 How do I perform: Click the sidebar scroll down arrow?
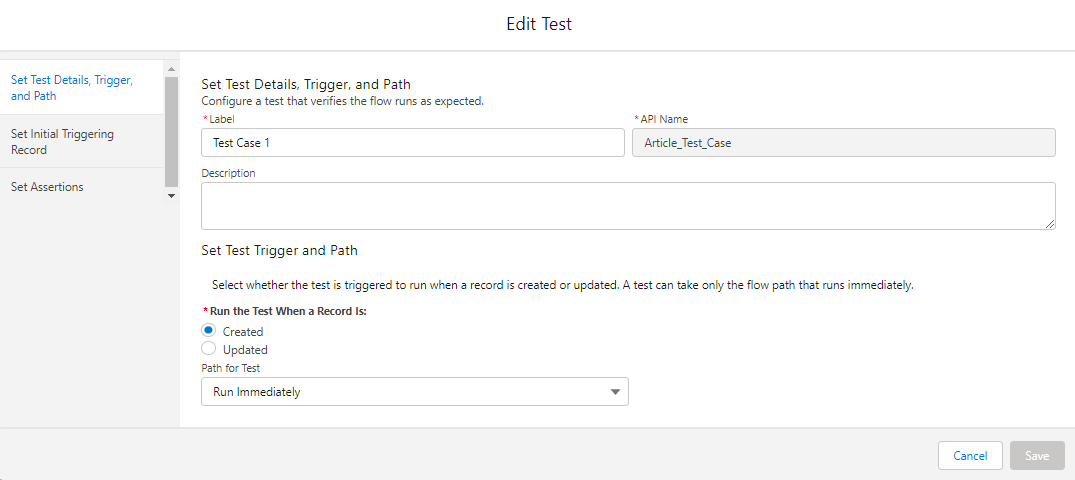coord(171,195)
